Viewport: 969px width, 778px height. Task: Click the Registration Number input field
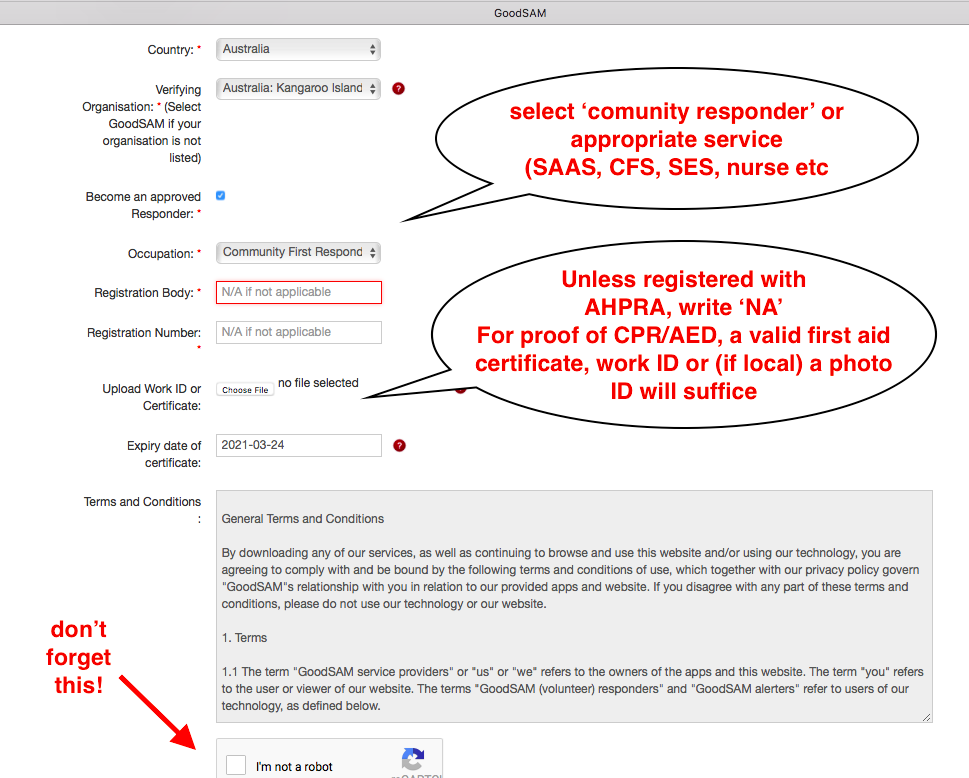(x=298, y=332)
